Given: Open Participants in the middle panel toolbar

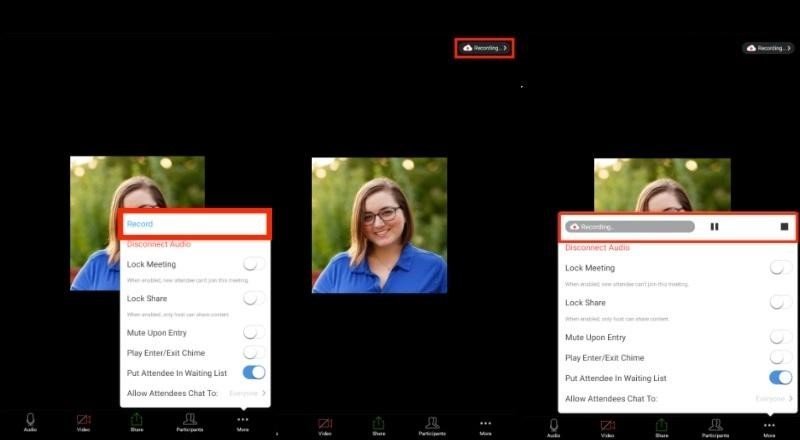Looking at the screenshot, I should point(432,425).
